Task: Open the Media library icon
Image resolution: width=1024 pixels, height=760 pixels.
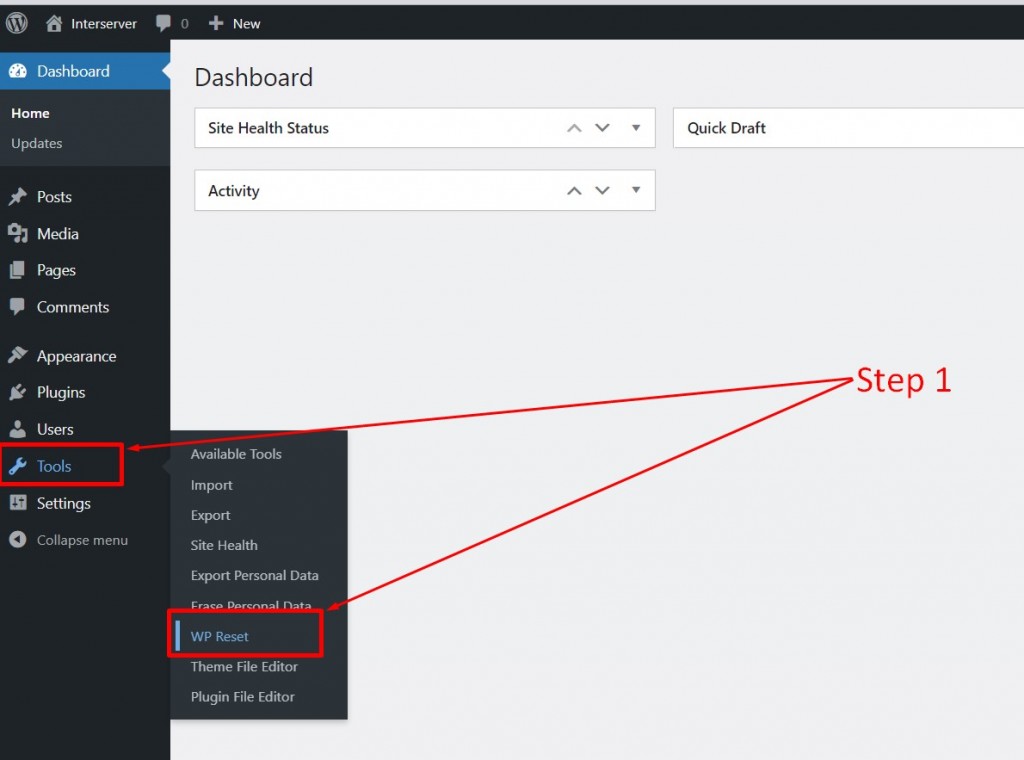Action: pyautogui.click(x=18, y=233)
